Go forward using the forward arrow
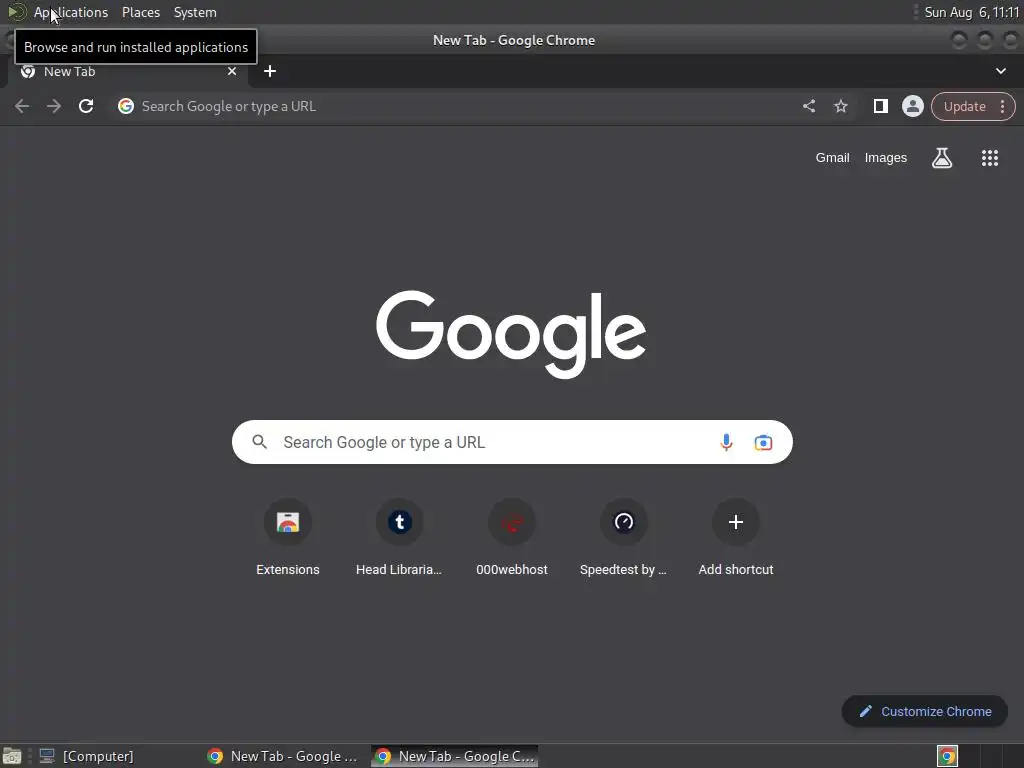1024x768 pixels. point(54,106)
